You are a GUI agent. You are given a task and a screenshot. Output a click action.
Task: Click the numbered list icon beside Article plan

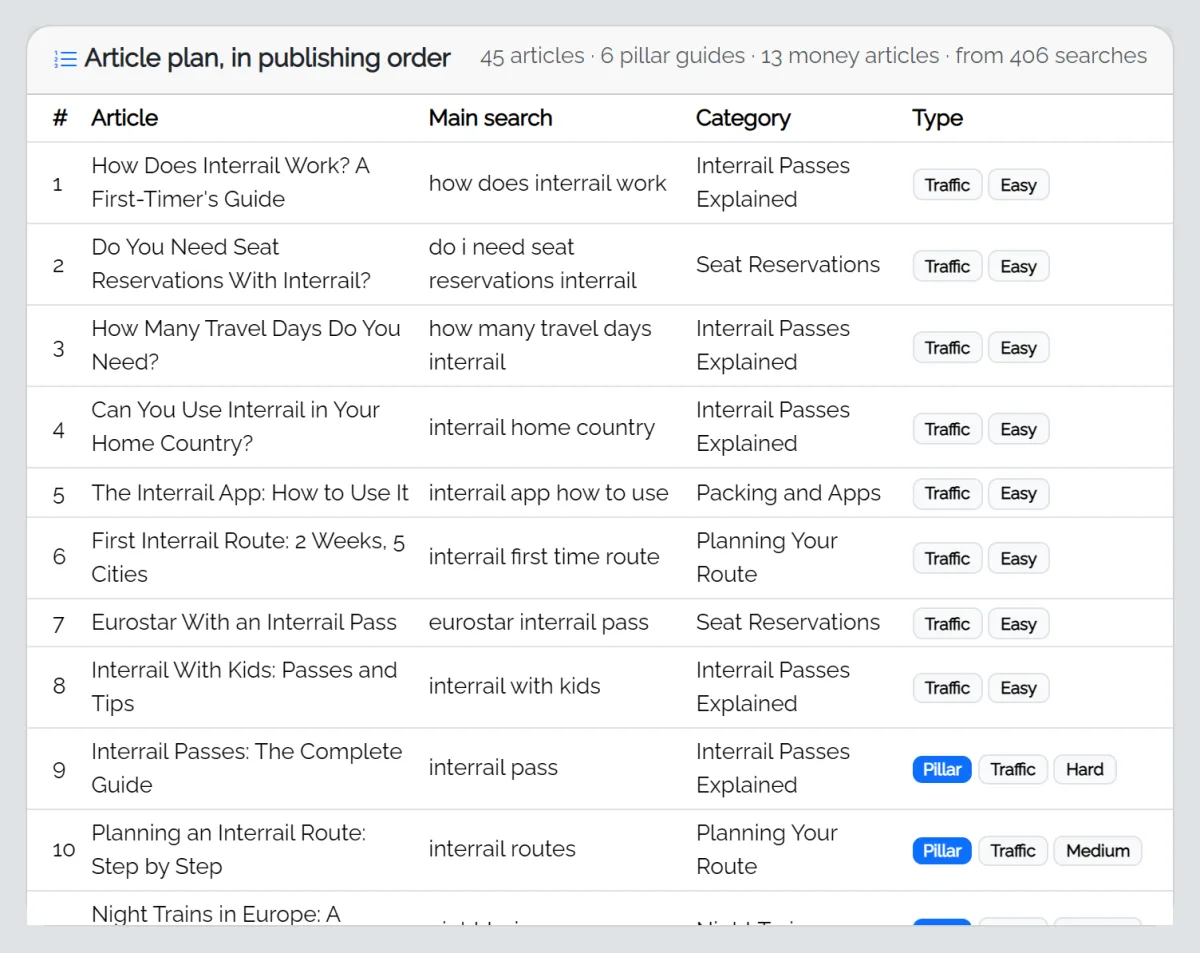(x=65, y=59)
